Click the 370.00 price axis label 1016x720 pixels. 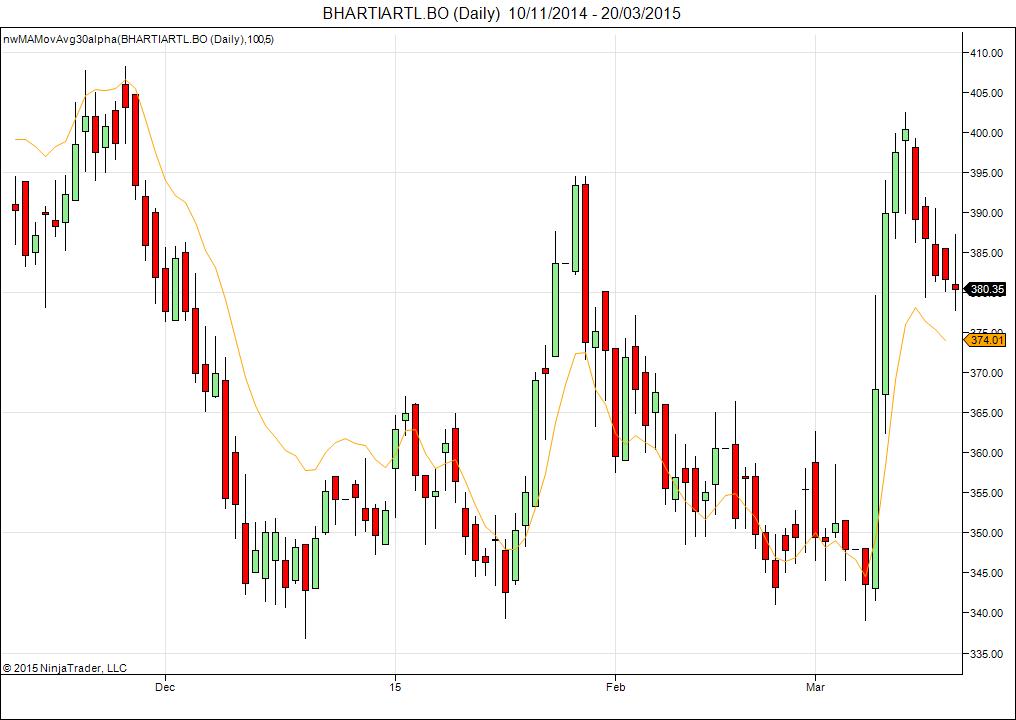coord(987,373)
